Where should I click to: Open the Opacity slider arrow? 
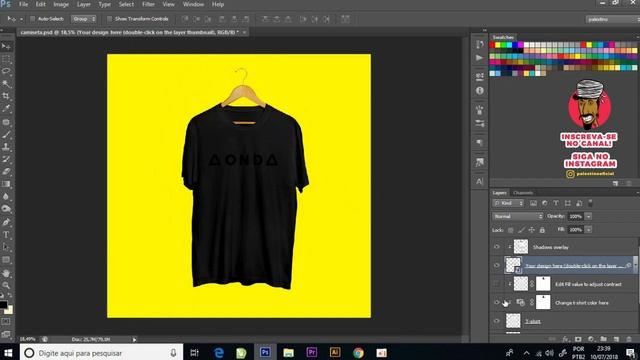[x=588, y=216]
